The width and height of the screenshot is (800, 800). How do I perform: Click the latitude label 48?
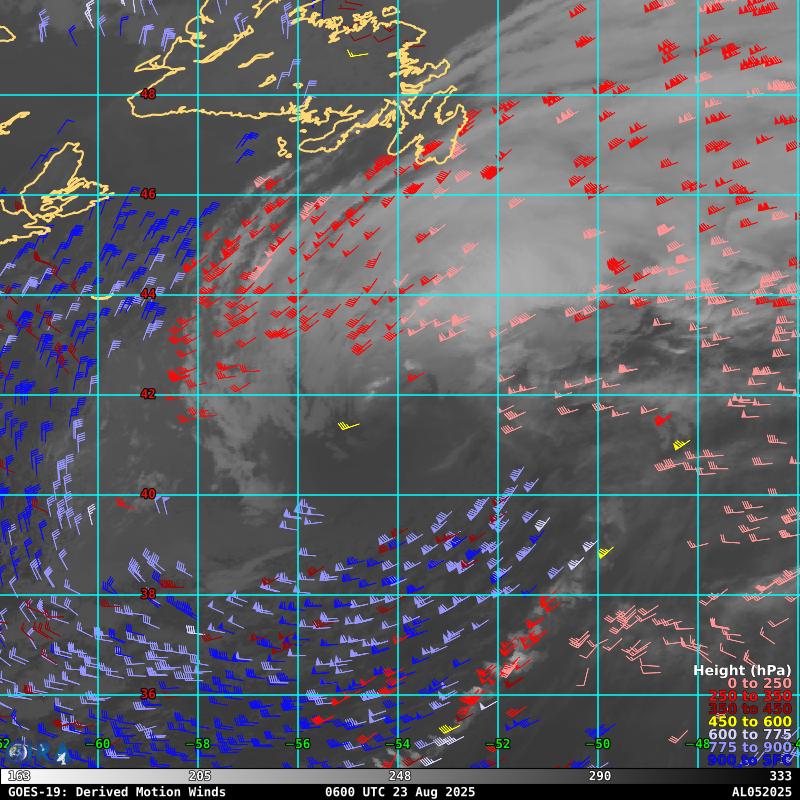pyautogui.click(x=148, y=94)
